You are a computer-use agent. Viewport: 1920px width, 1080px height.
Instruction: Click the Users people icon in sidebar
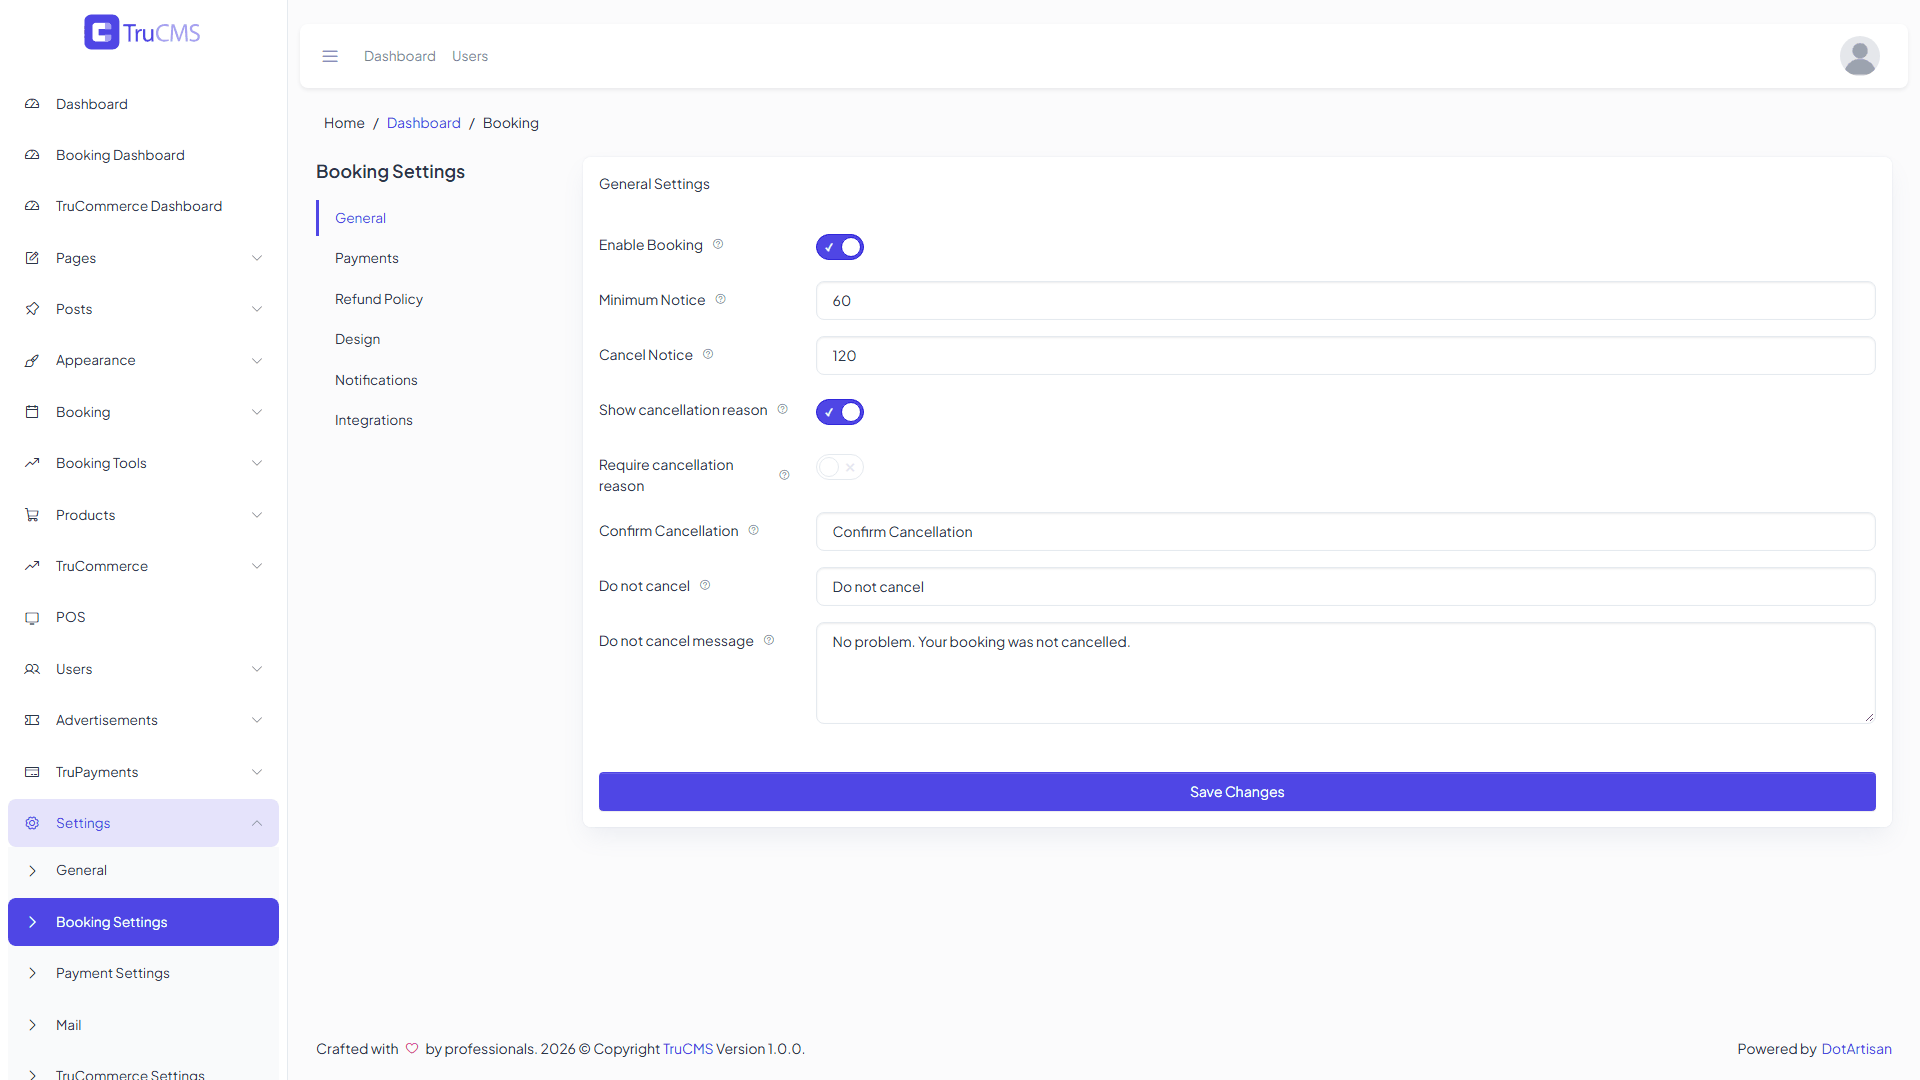pyautogui.click(x=32, y=669)
